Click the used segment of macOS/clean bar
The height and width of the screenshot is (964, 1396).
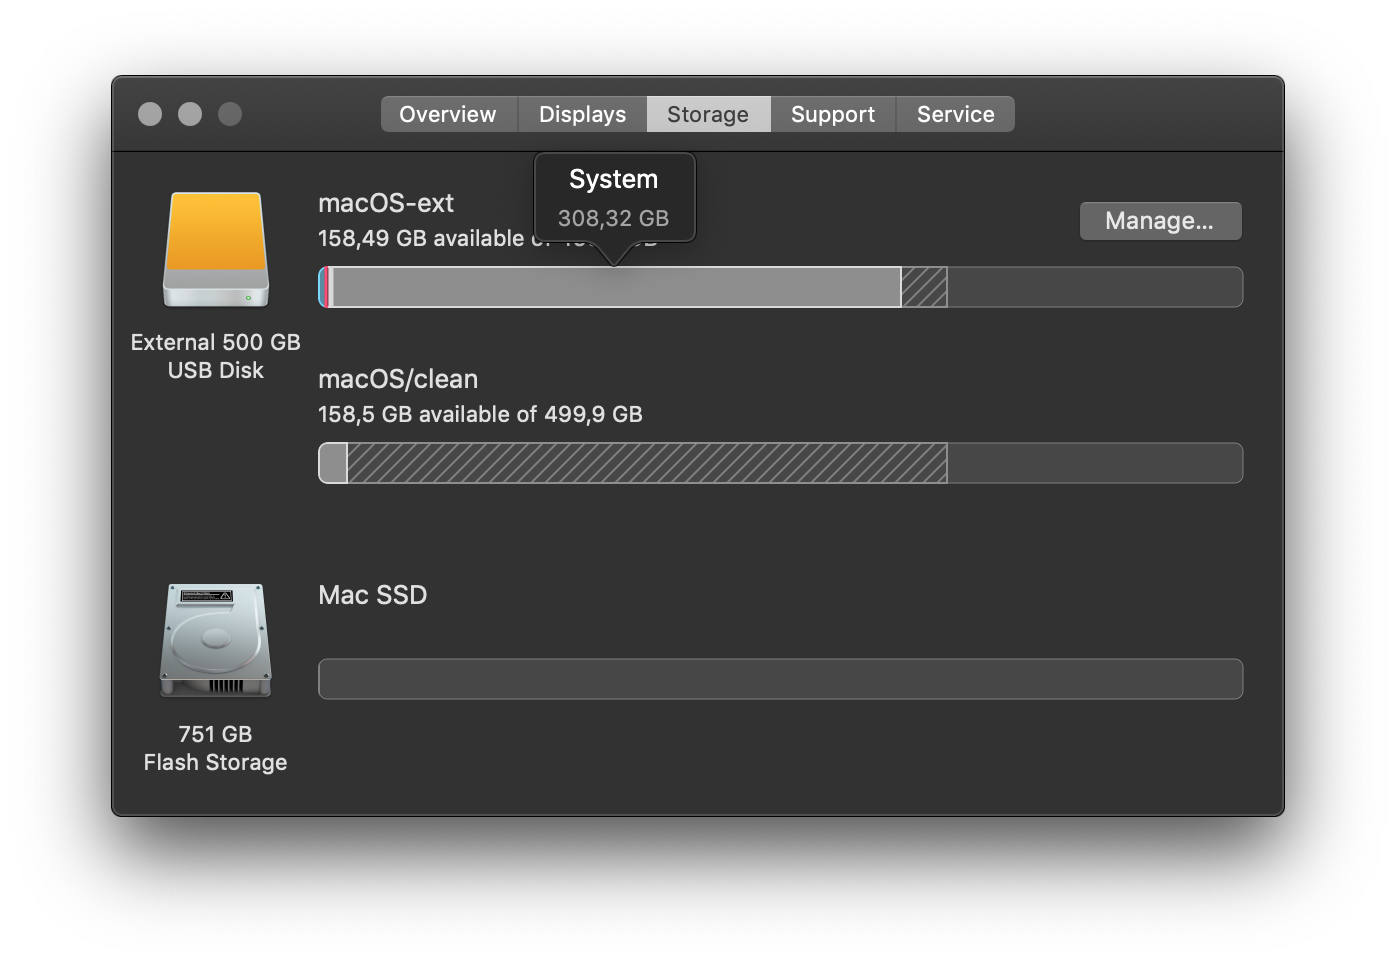(332, 463)
